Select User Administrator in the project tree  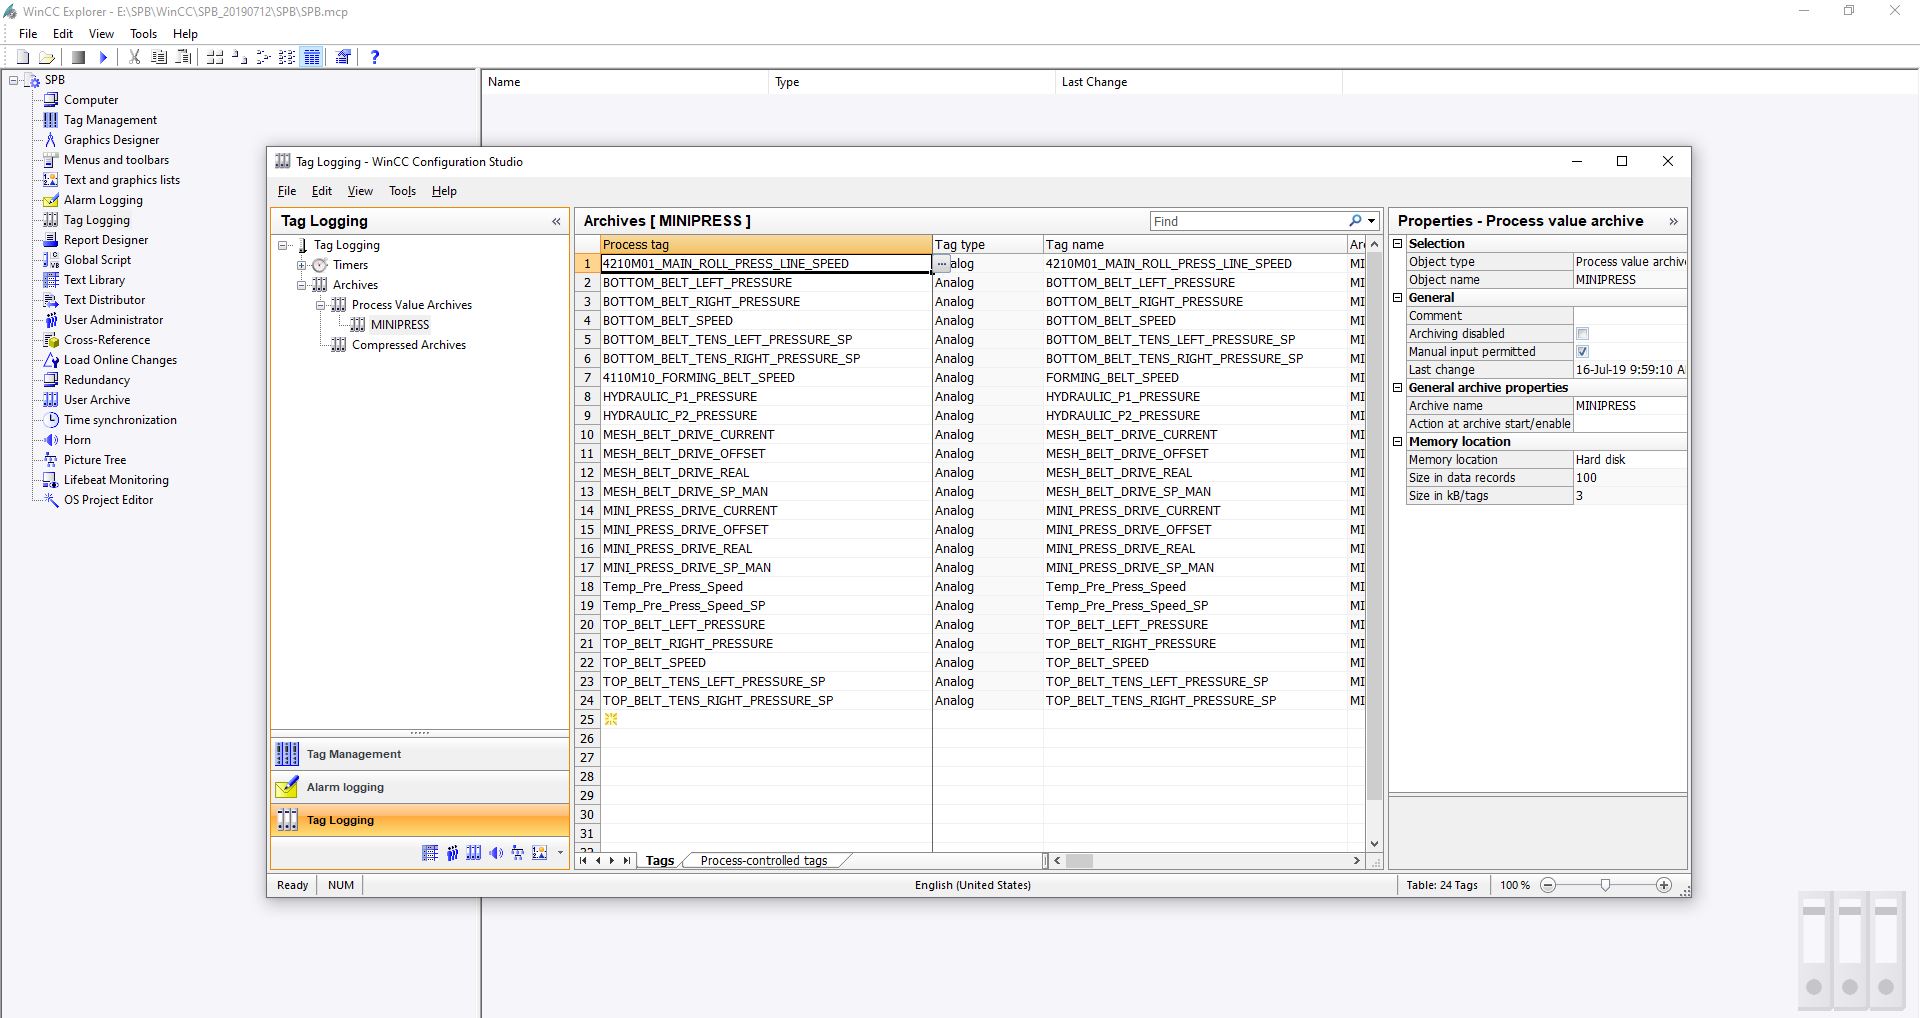click(113, 320)
